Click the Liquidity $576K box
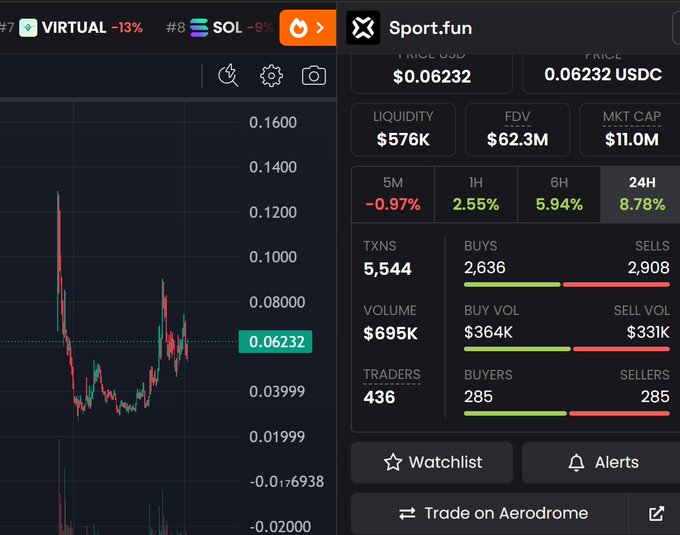Viewport: 680px width, 535px height. [403, 130]
